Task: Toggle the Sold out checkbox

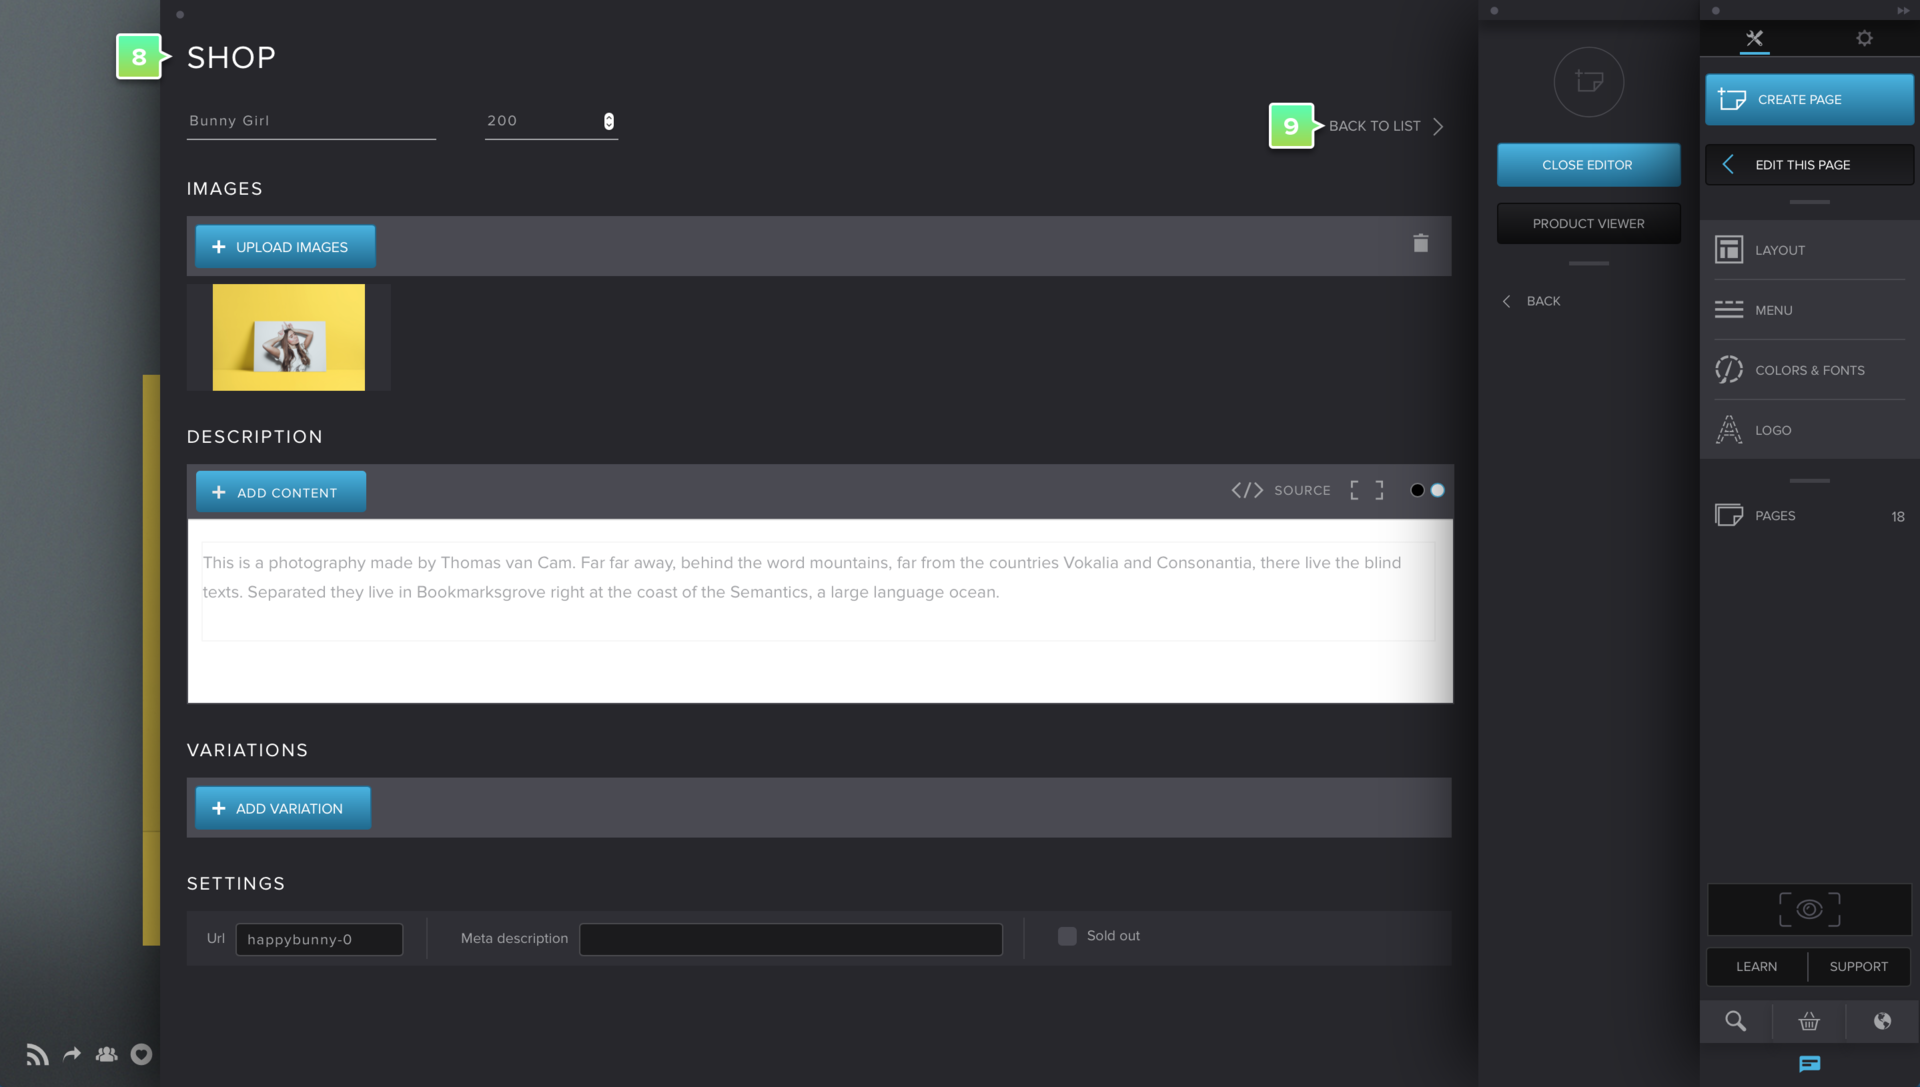Action: click(1067, 936)
